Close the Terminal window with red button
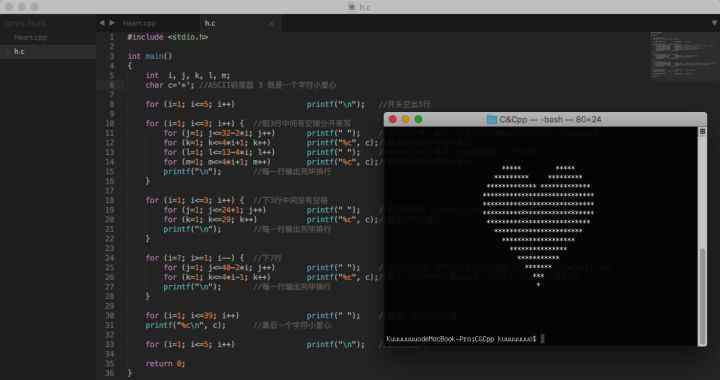 [393, 119]
